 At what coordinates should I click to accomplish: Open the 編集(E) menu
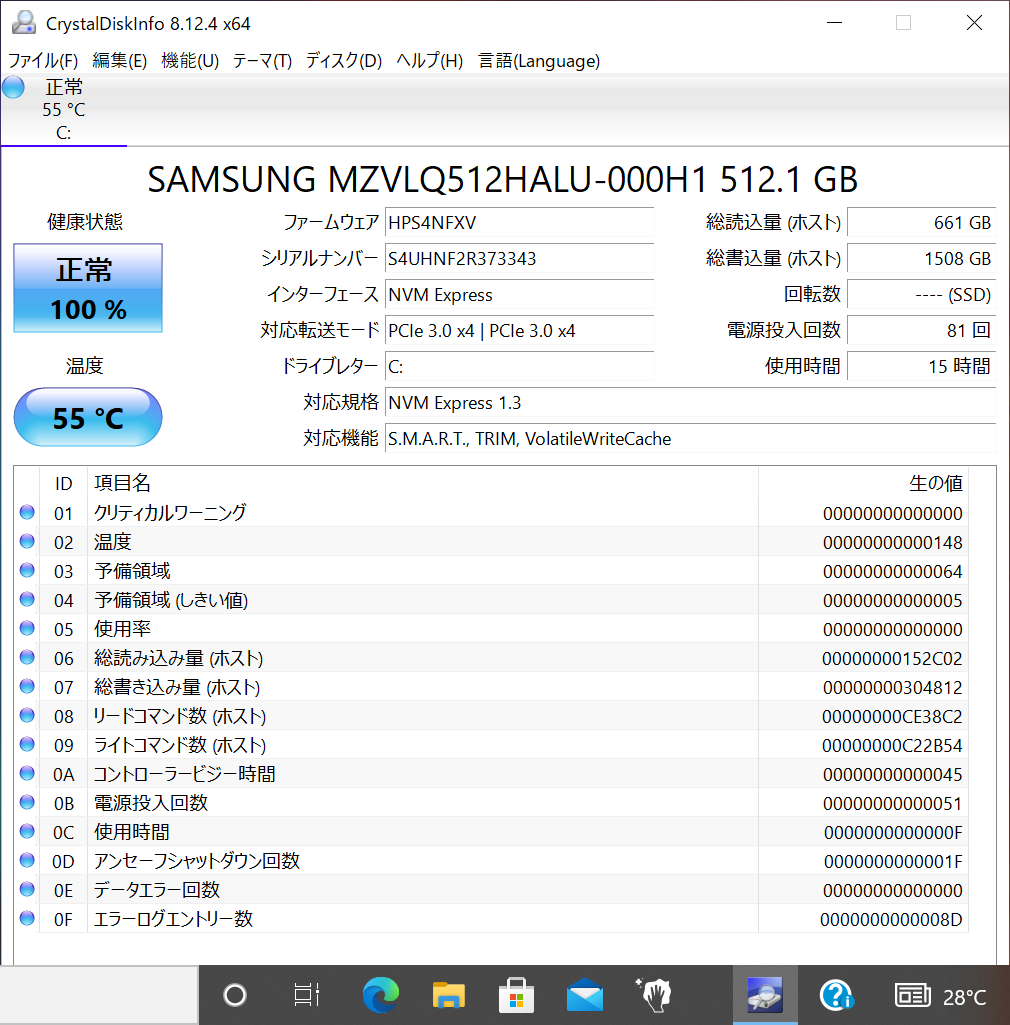pos(120,61)
